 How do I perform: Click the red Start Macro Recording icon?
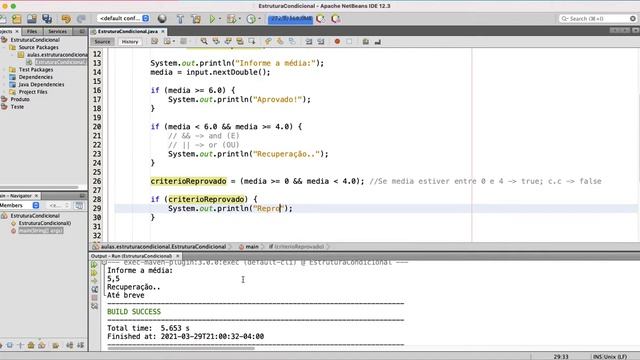click(337, 41)
